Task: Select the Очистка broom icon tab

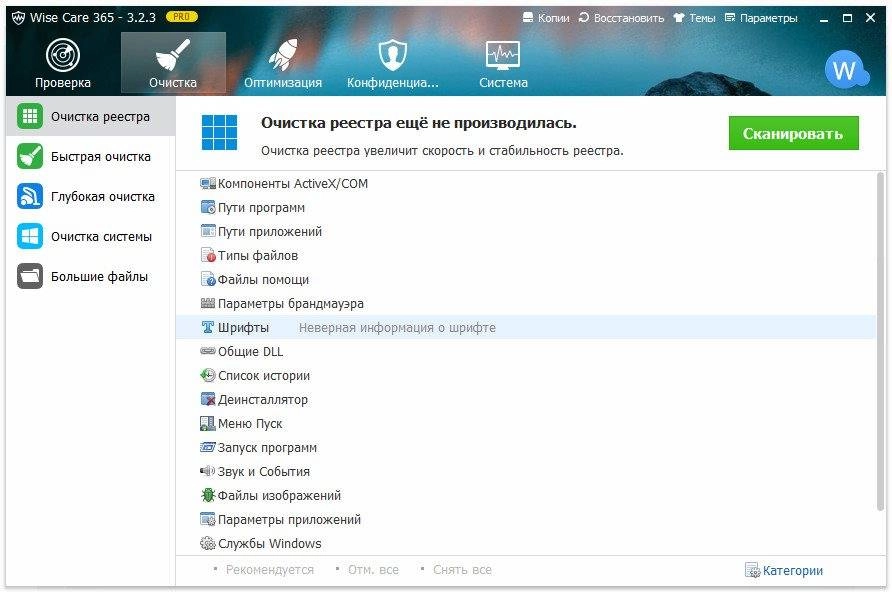Action: coord(173,55)
